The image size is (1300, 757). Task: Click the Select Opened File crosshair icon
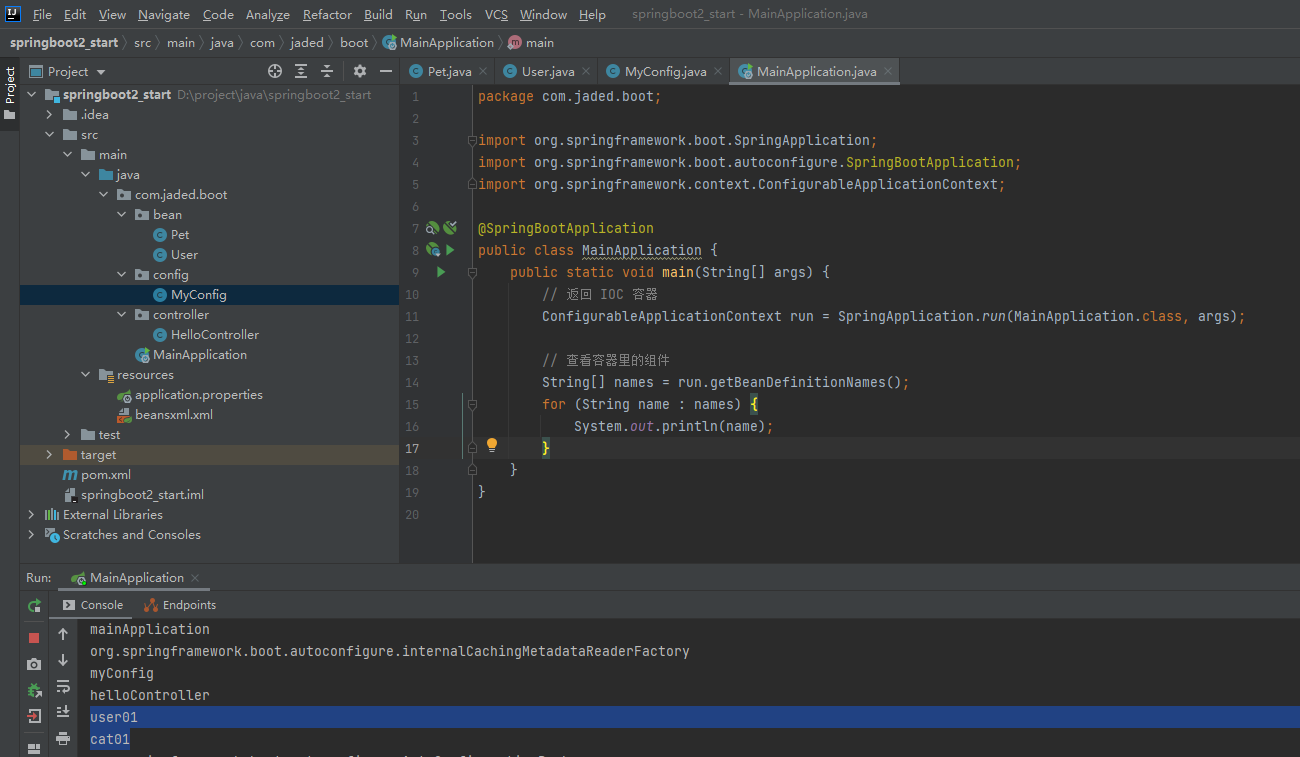pos(275,71)
